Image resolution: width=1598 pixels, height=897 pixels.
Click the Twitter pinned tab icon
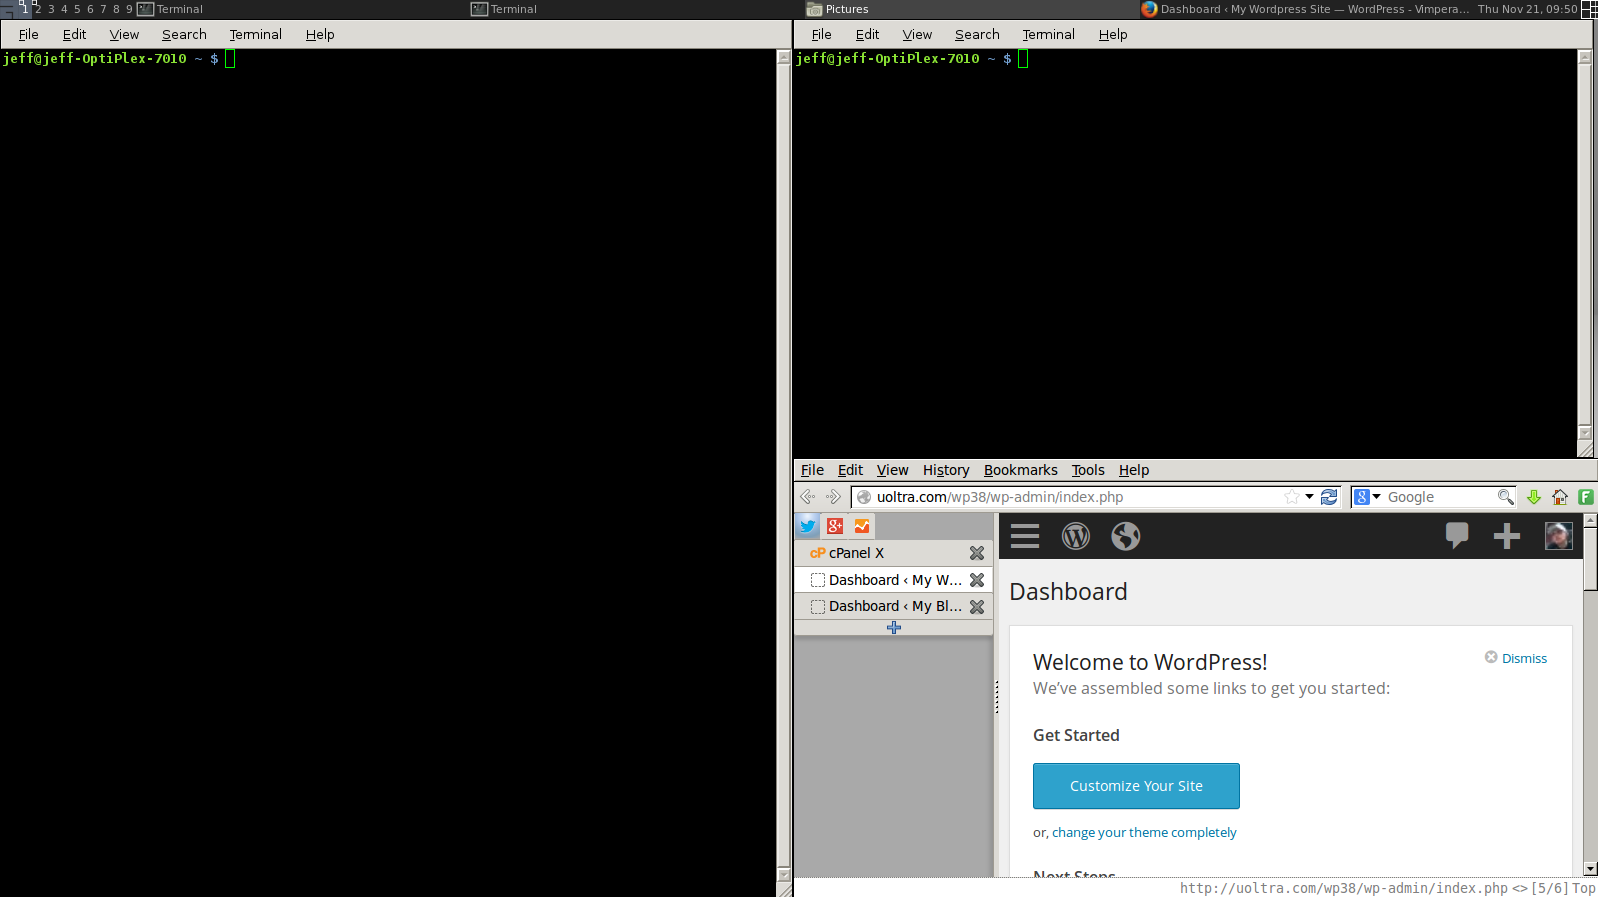pos(808,526)
